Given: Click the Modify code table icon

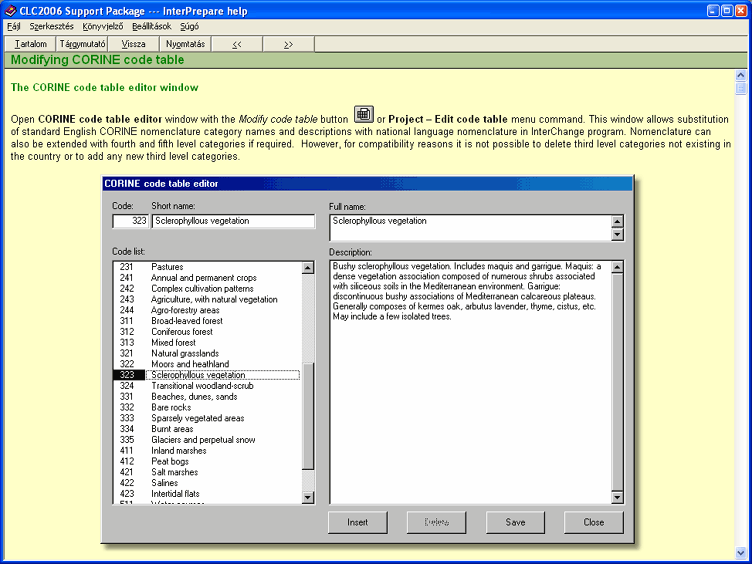Looking at the screenshot, I should click(x=364, y=115).
